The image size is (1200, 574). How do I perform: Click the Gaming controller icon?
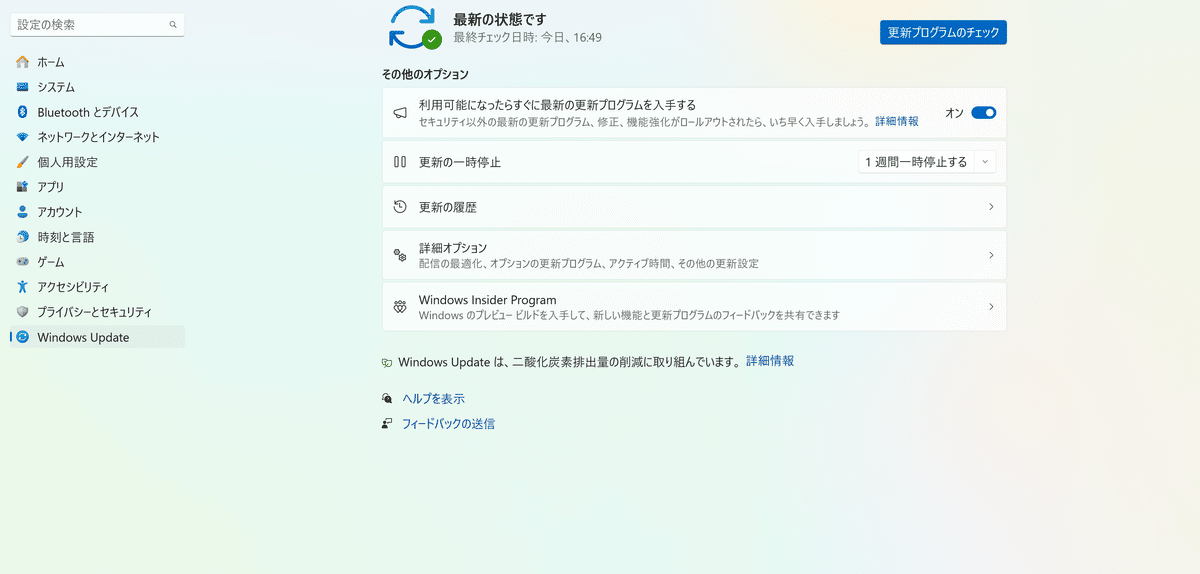(x=22, y=262)
